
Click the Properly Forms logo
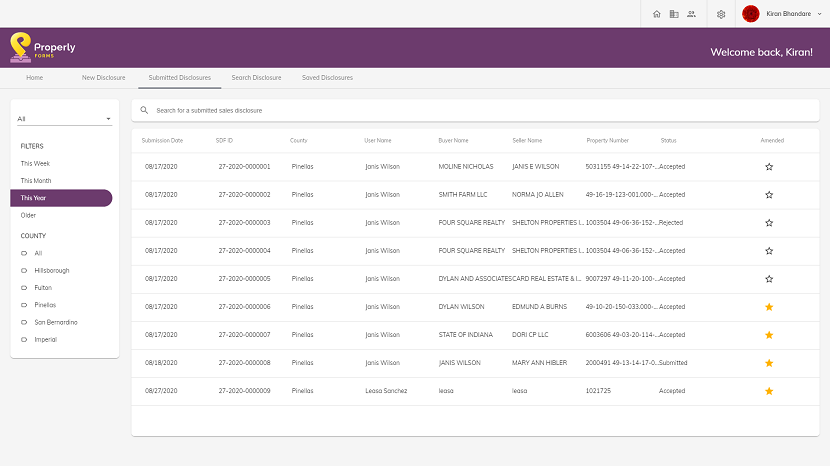tap(43, 48)
